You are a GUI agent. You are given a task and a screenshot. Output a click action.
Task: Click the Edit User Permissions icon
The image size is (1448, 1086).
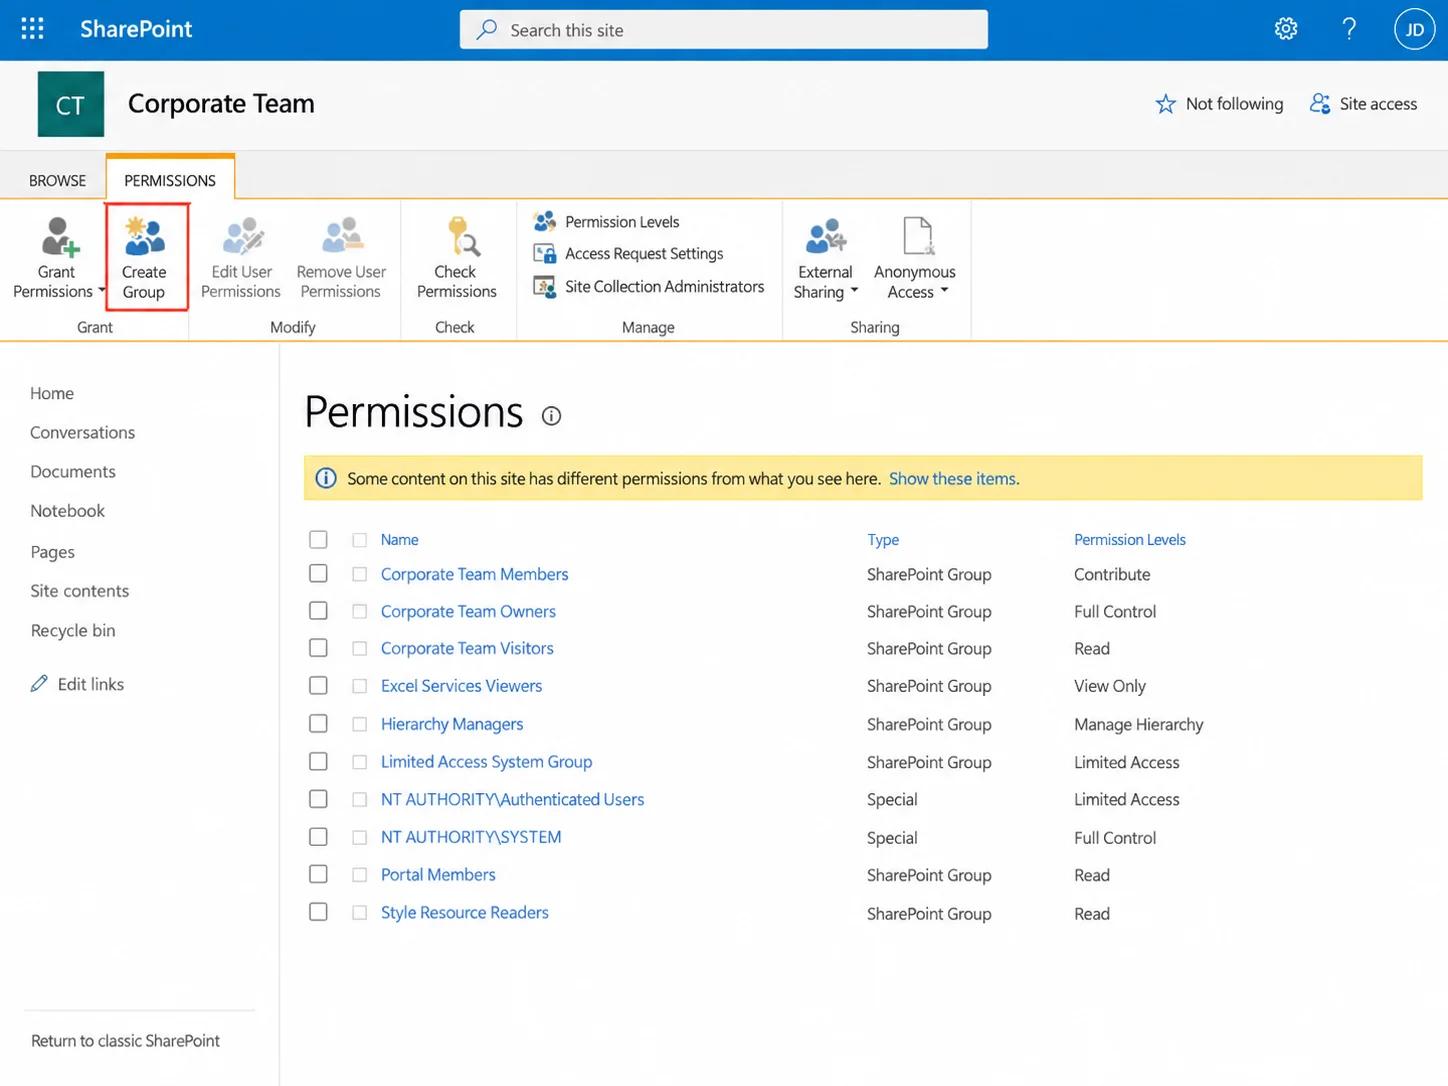(242, 237)
